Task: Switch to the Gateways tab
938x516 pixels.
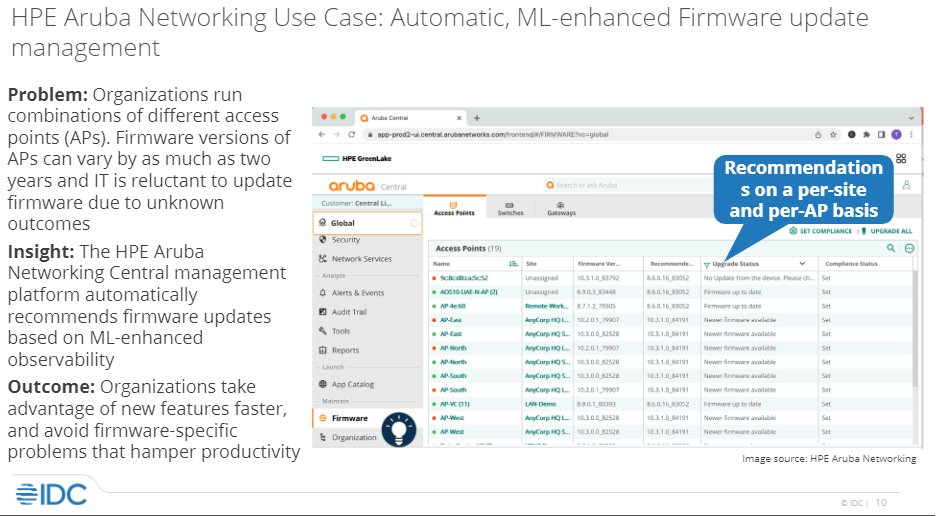Action: click(561, 209)
